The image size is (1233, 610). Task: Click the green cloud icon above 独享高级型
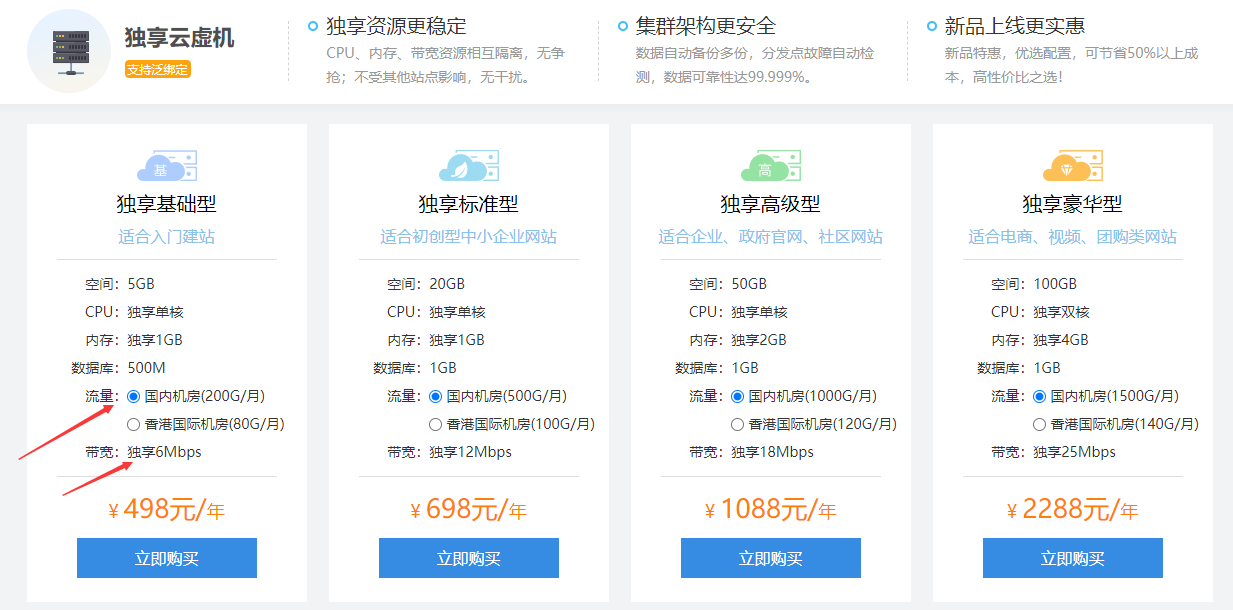point(770,166)
